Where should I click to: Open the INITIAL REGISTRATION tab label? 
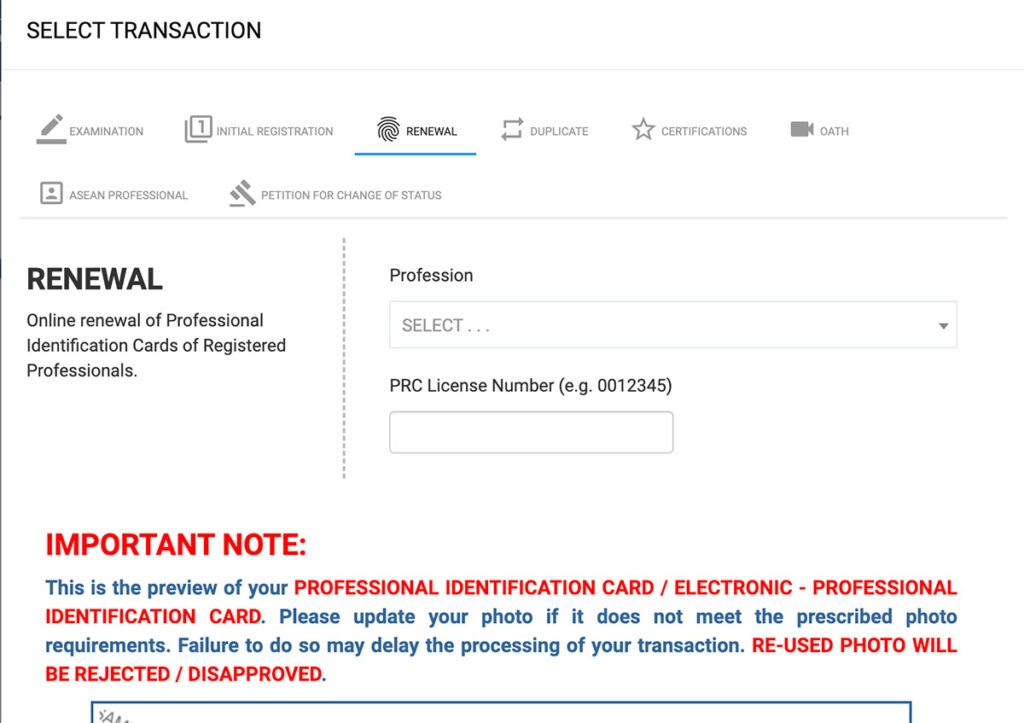[275, 131]
